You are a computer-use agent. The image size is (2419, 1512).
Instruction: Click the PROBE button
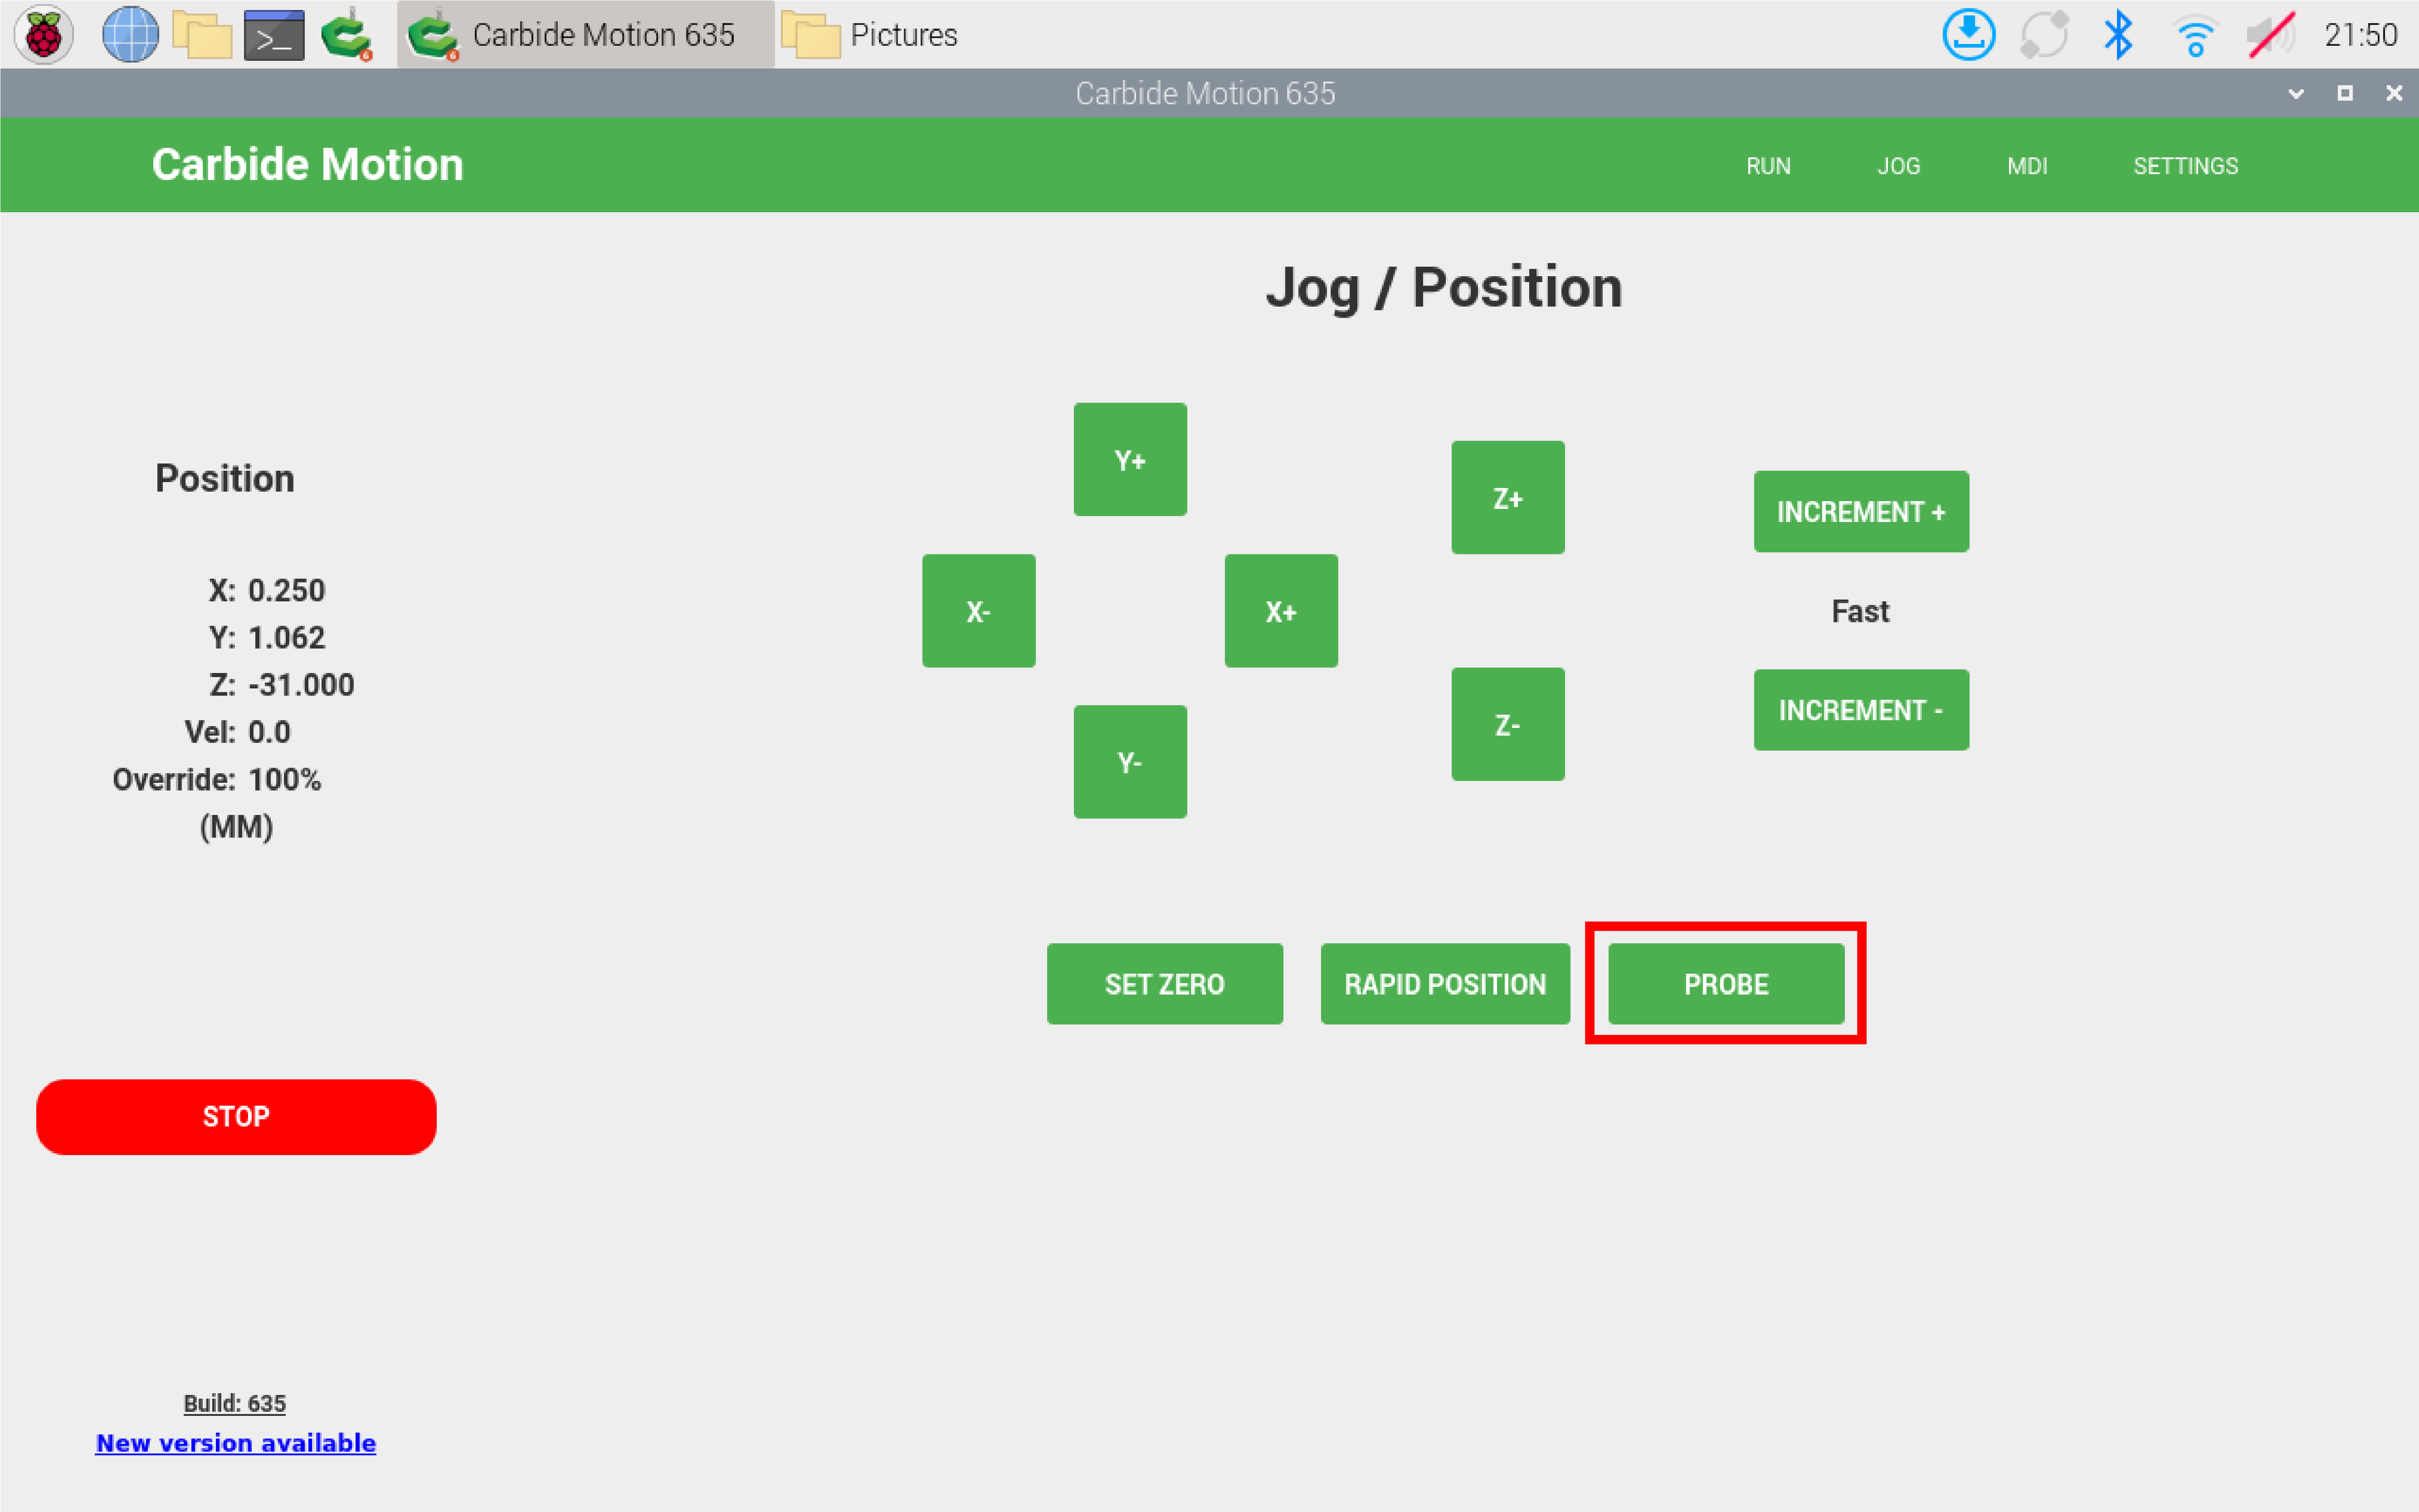tap(1725, 984)
